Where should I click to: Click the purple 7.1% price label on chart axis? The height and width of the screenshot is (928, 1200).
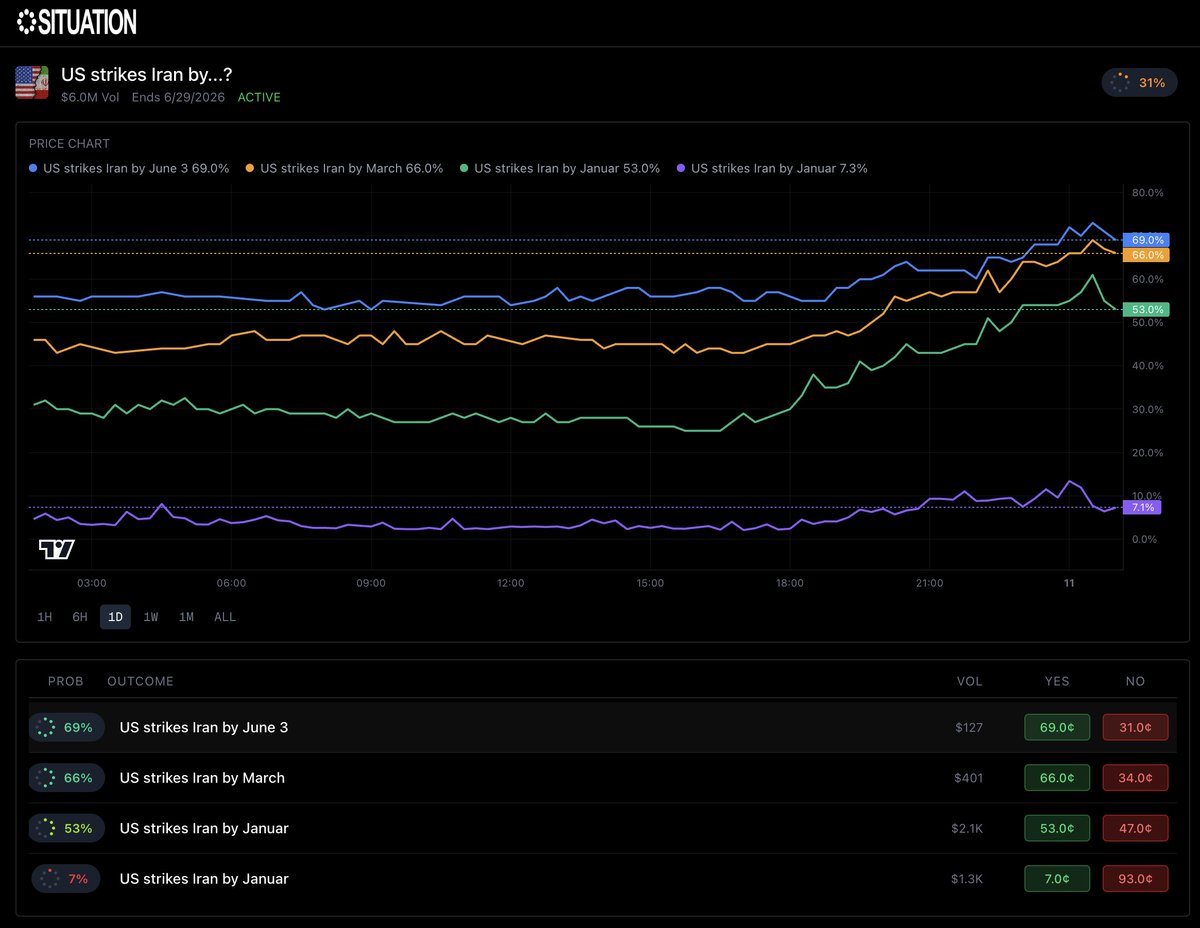pyautogui.click(x=1142, y=507)
